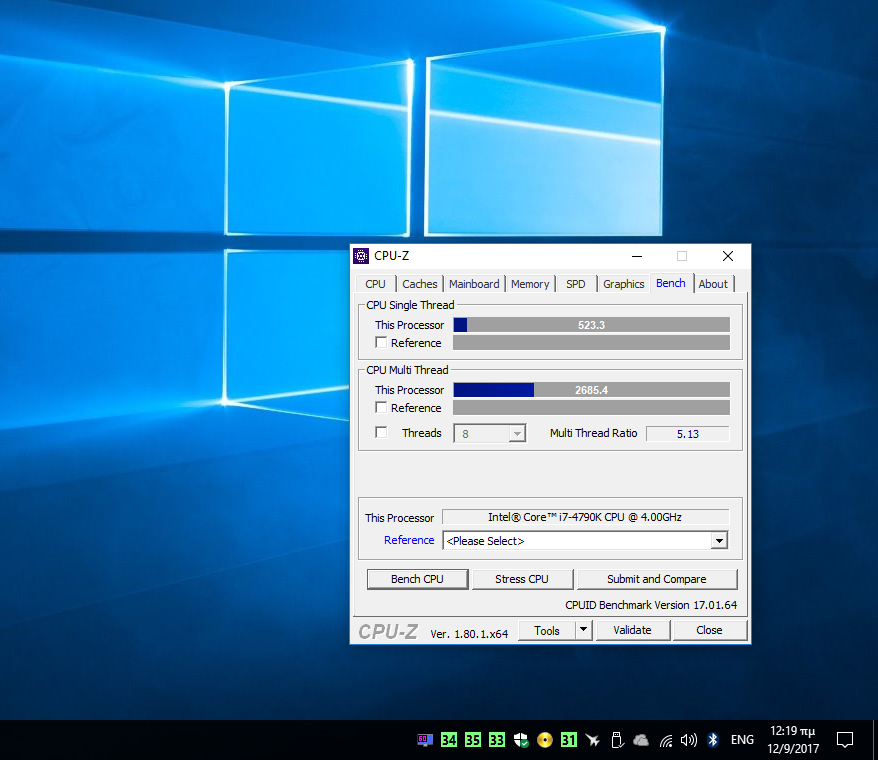Open the Wi-Fi network tray icon

click(665, 741)
